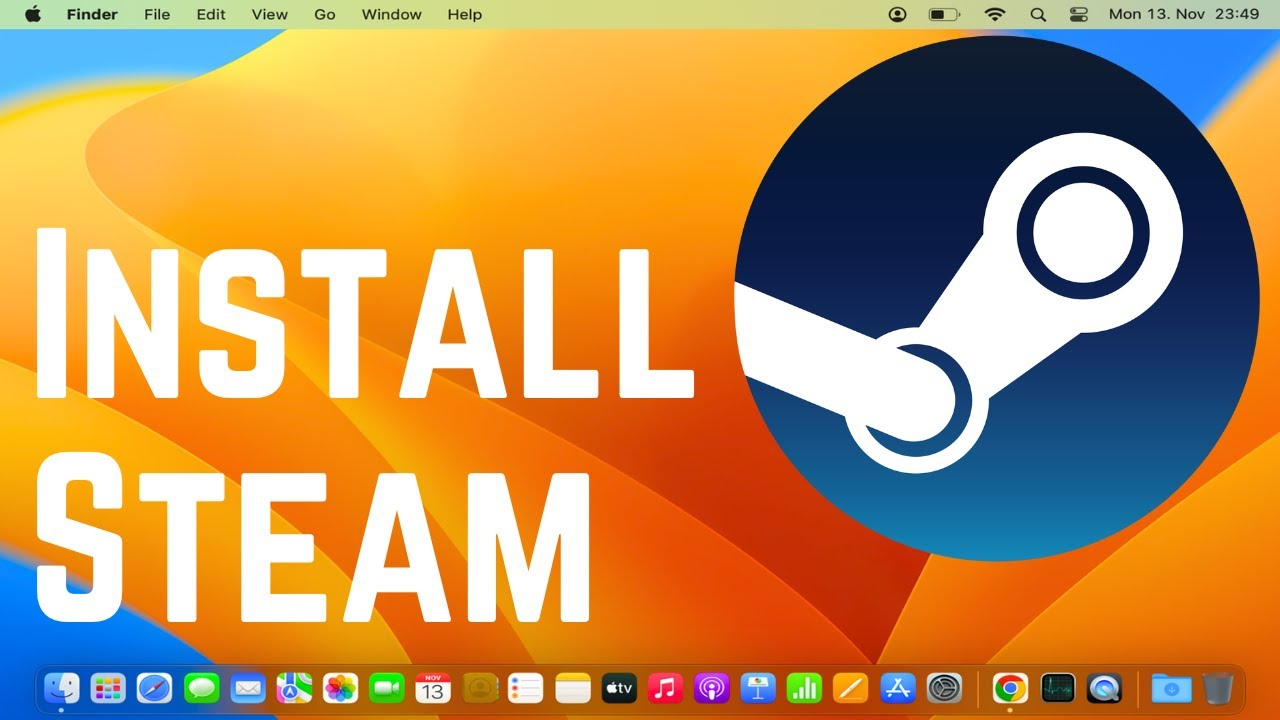Open the Downloads folder stack
Viewport: 1280px width, 720px height.
coord(1171,688)
